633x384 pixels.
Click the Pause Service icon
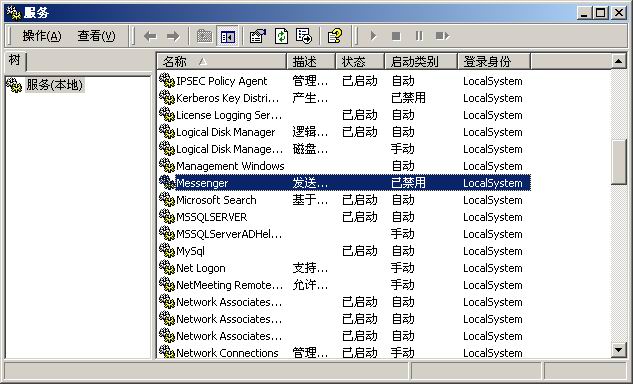coord(419,36)
